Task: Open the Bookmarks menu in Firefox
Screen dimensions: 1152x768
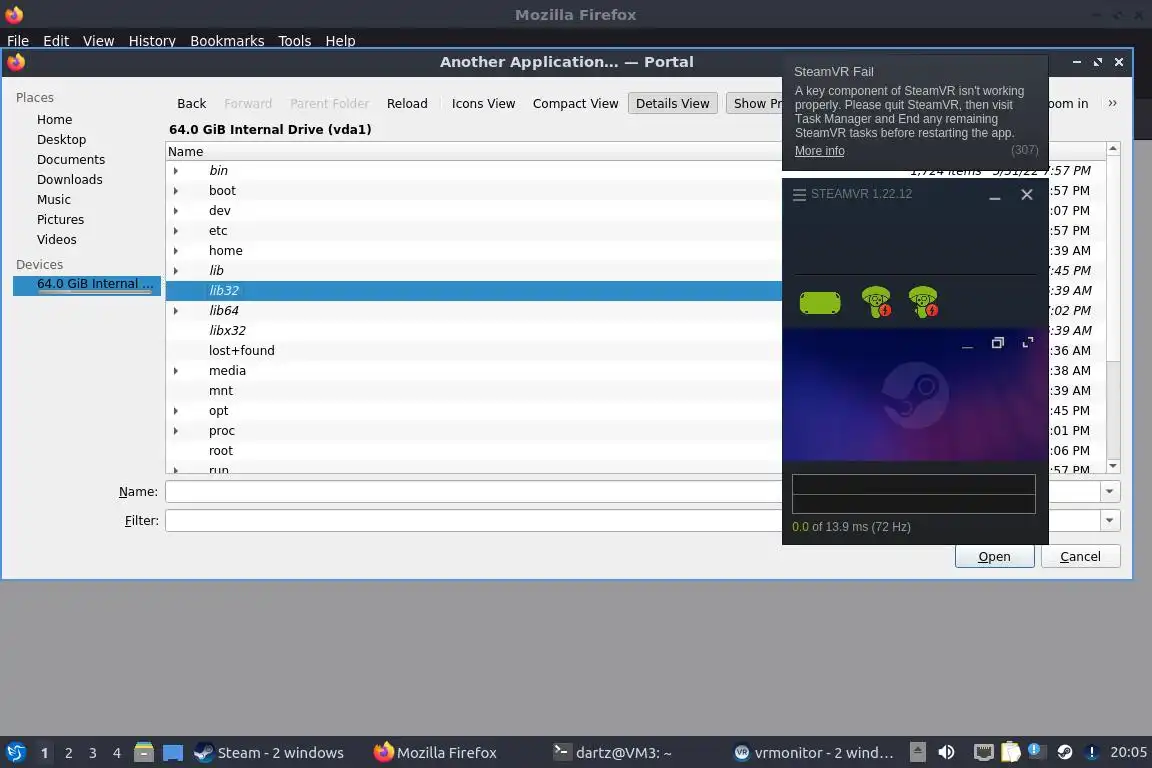Action: coord(227,41)
